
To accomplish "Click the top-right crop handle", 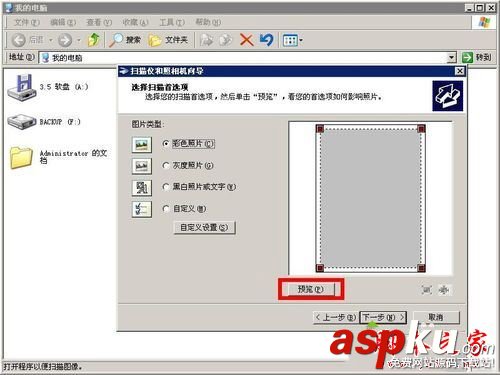I will pos(421,129).
